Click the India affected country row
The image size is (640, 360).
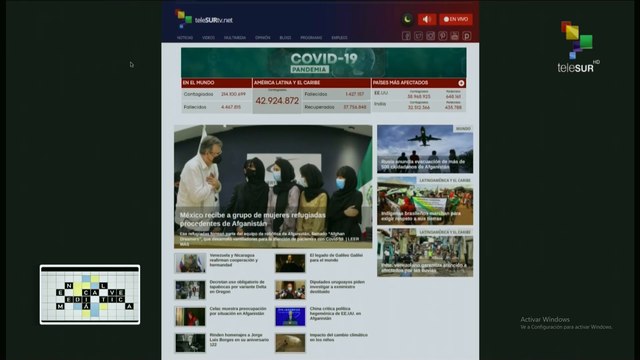[419, 105]
